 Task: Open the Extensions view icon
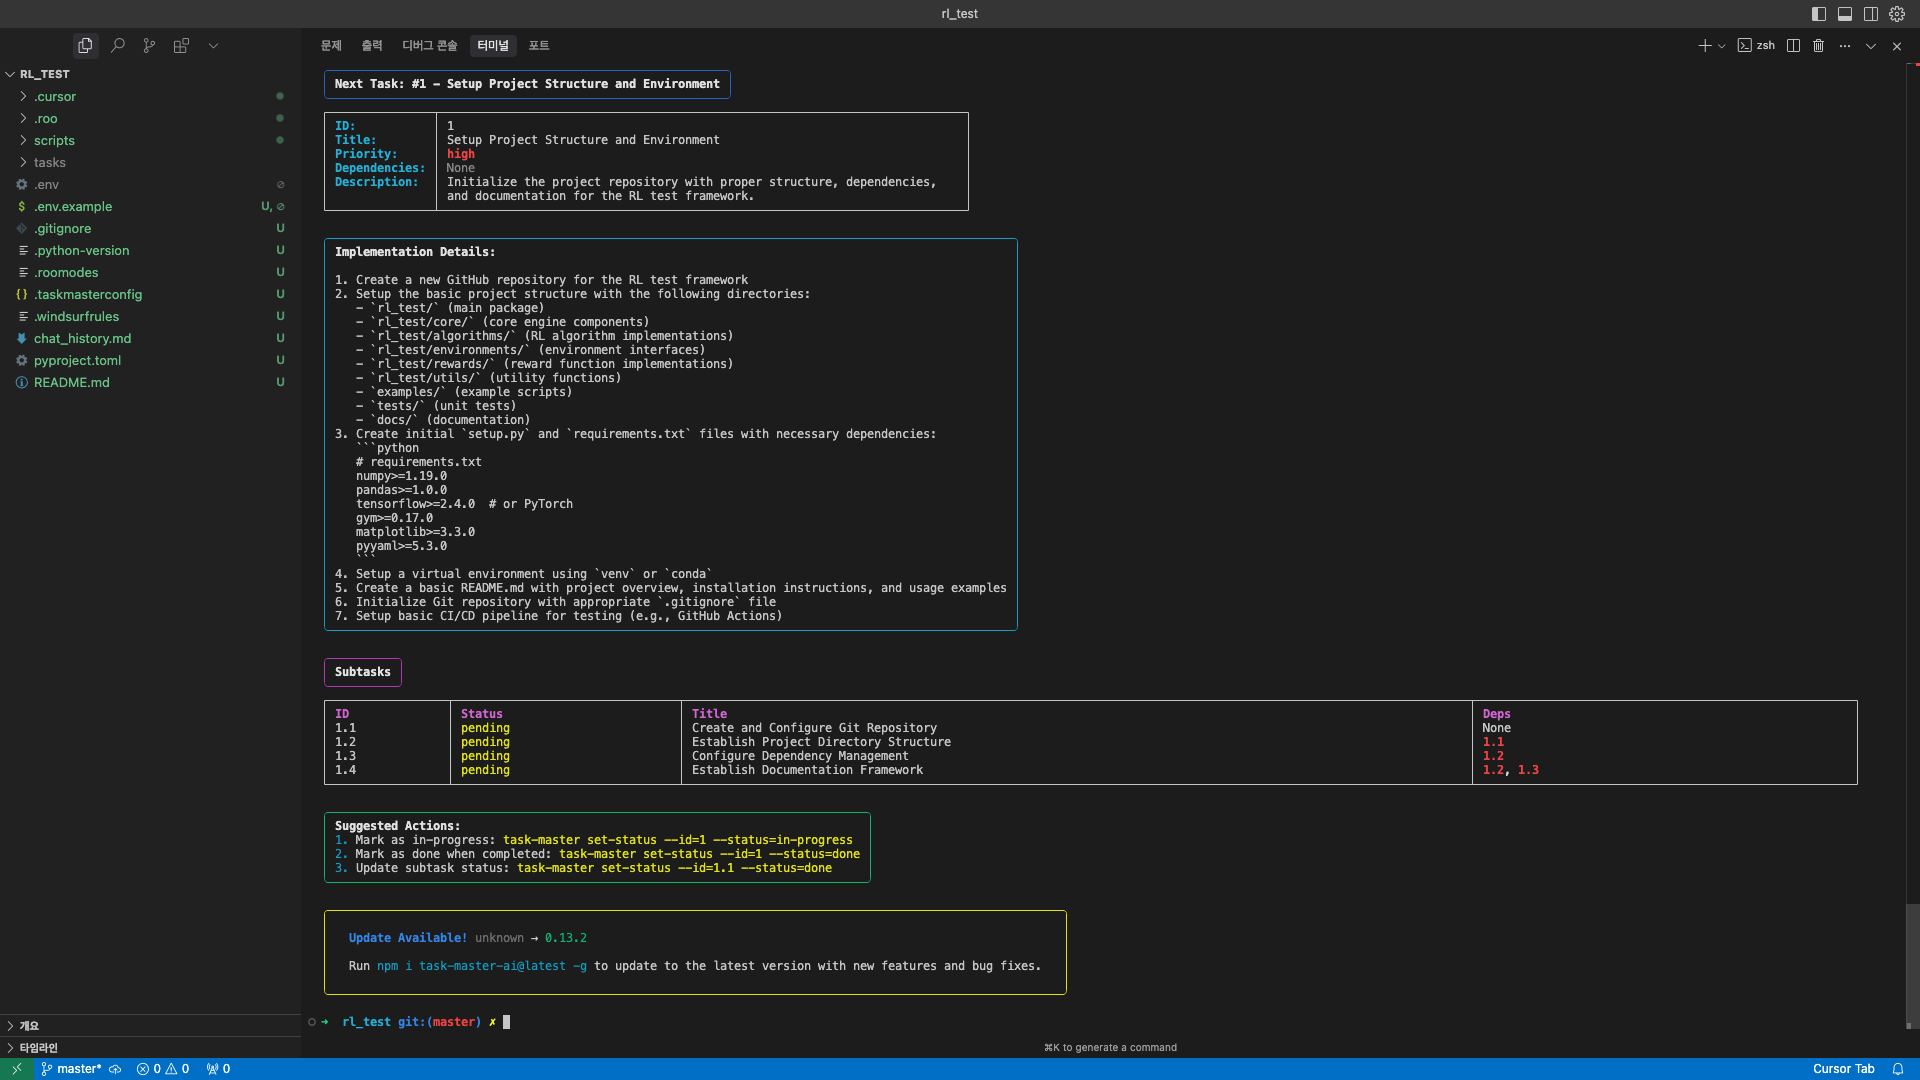pos(181,45)
